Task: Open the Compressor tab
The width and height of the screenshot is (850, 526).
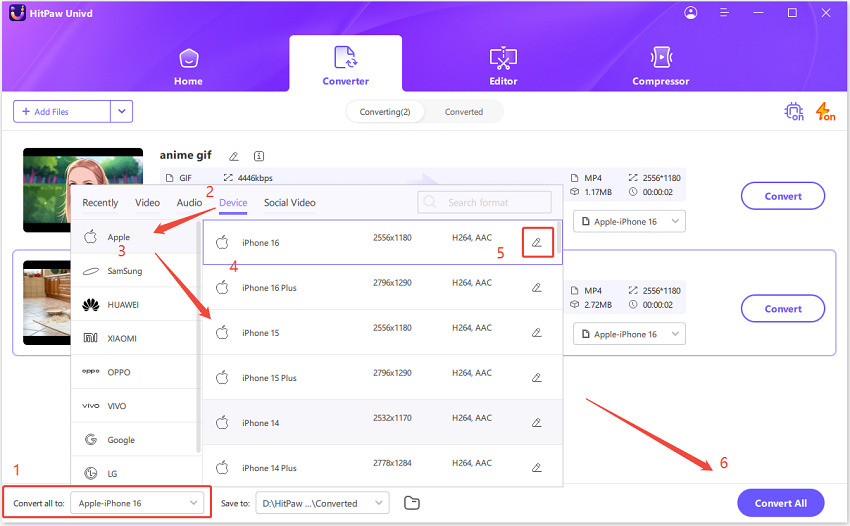Action: tap(660, 66)
